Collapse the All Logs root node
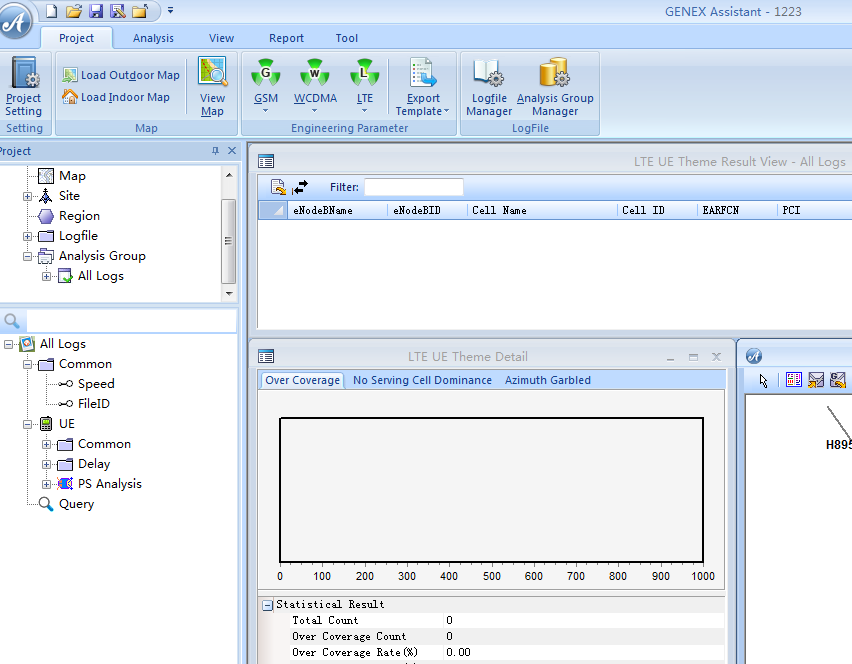 pyautogui.click(x=8, y=344)
